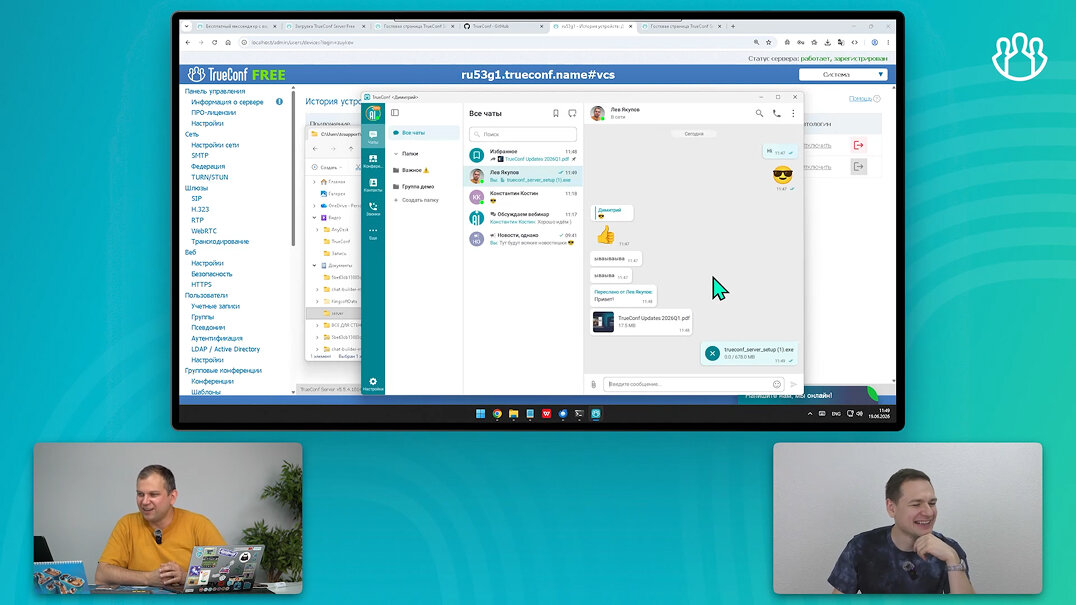Toggle the folders side panel icon
Screen dimensions: 1076x605
(395, 112)
